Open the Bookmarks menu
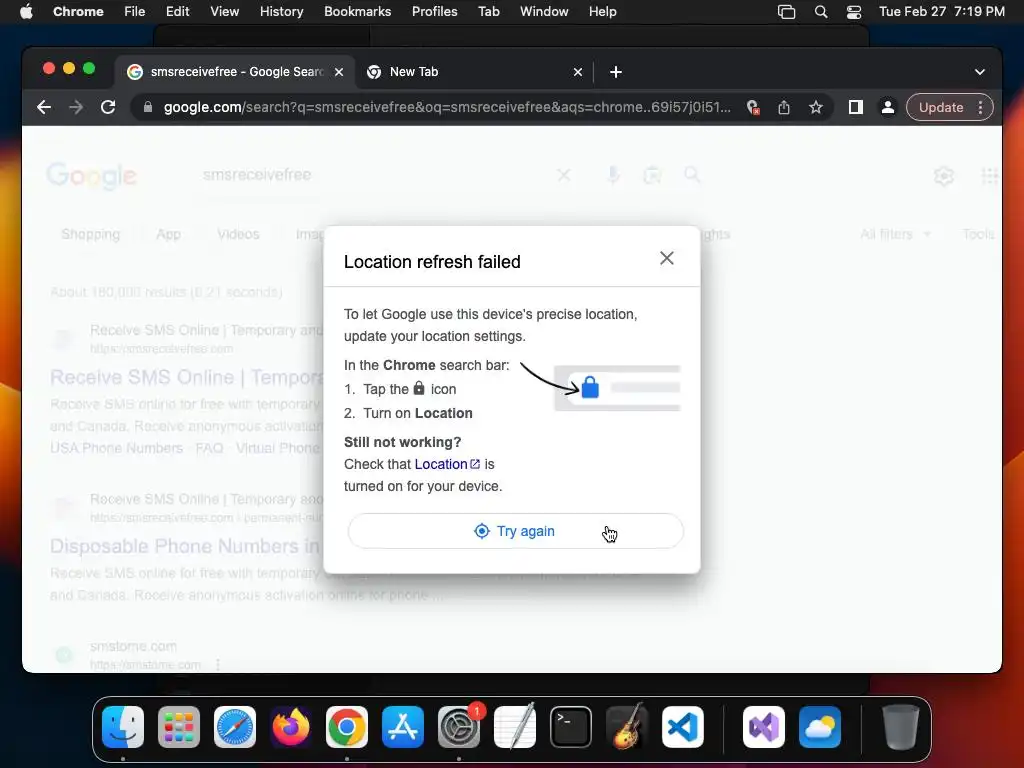 (357, 12)
